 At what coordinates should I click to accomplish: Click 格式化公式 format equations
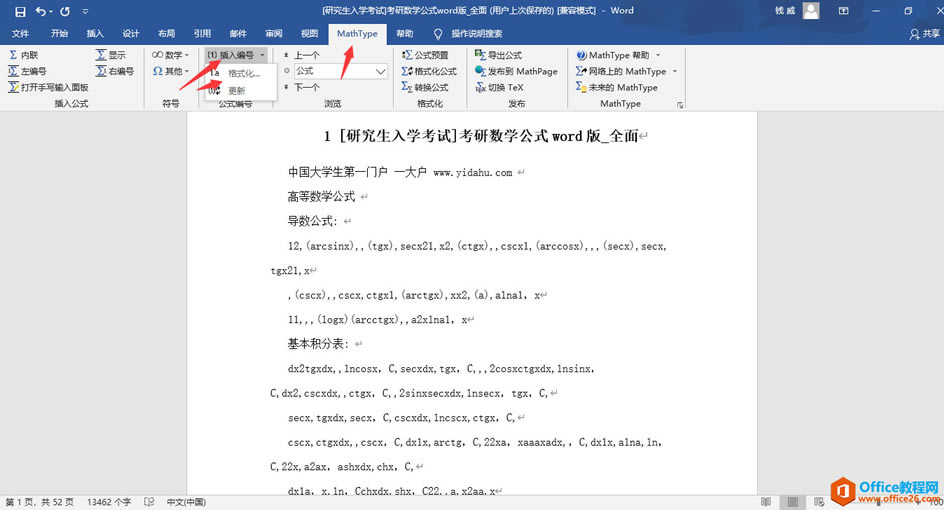click(x=429, y=71)
